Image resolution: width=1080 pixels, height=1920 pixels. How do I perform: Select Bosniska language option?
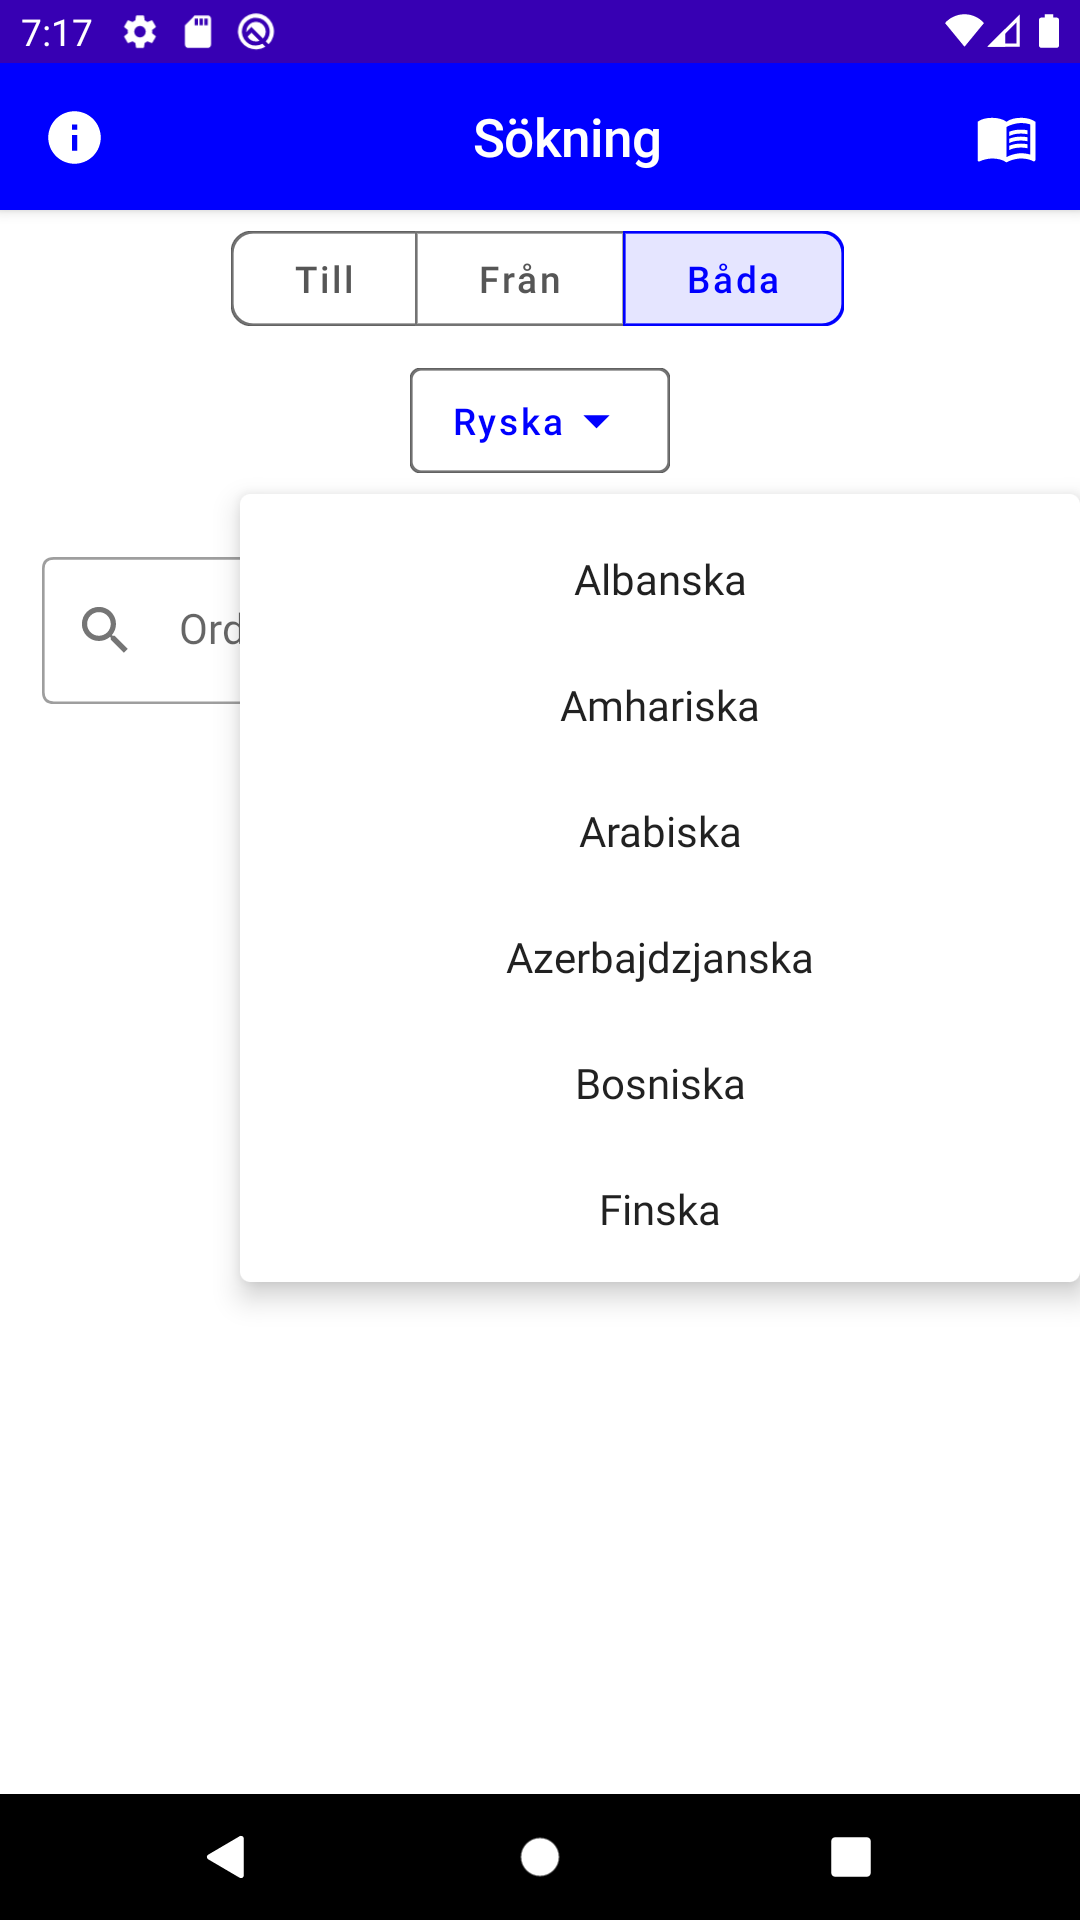[x=660, y=1085]
